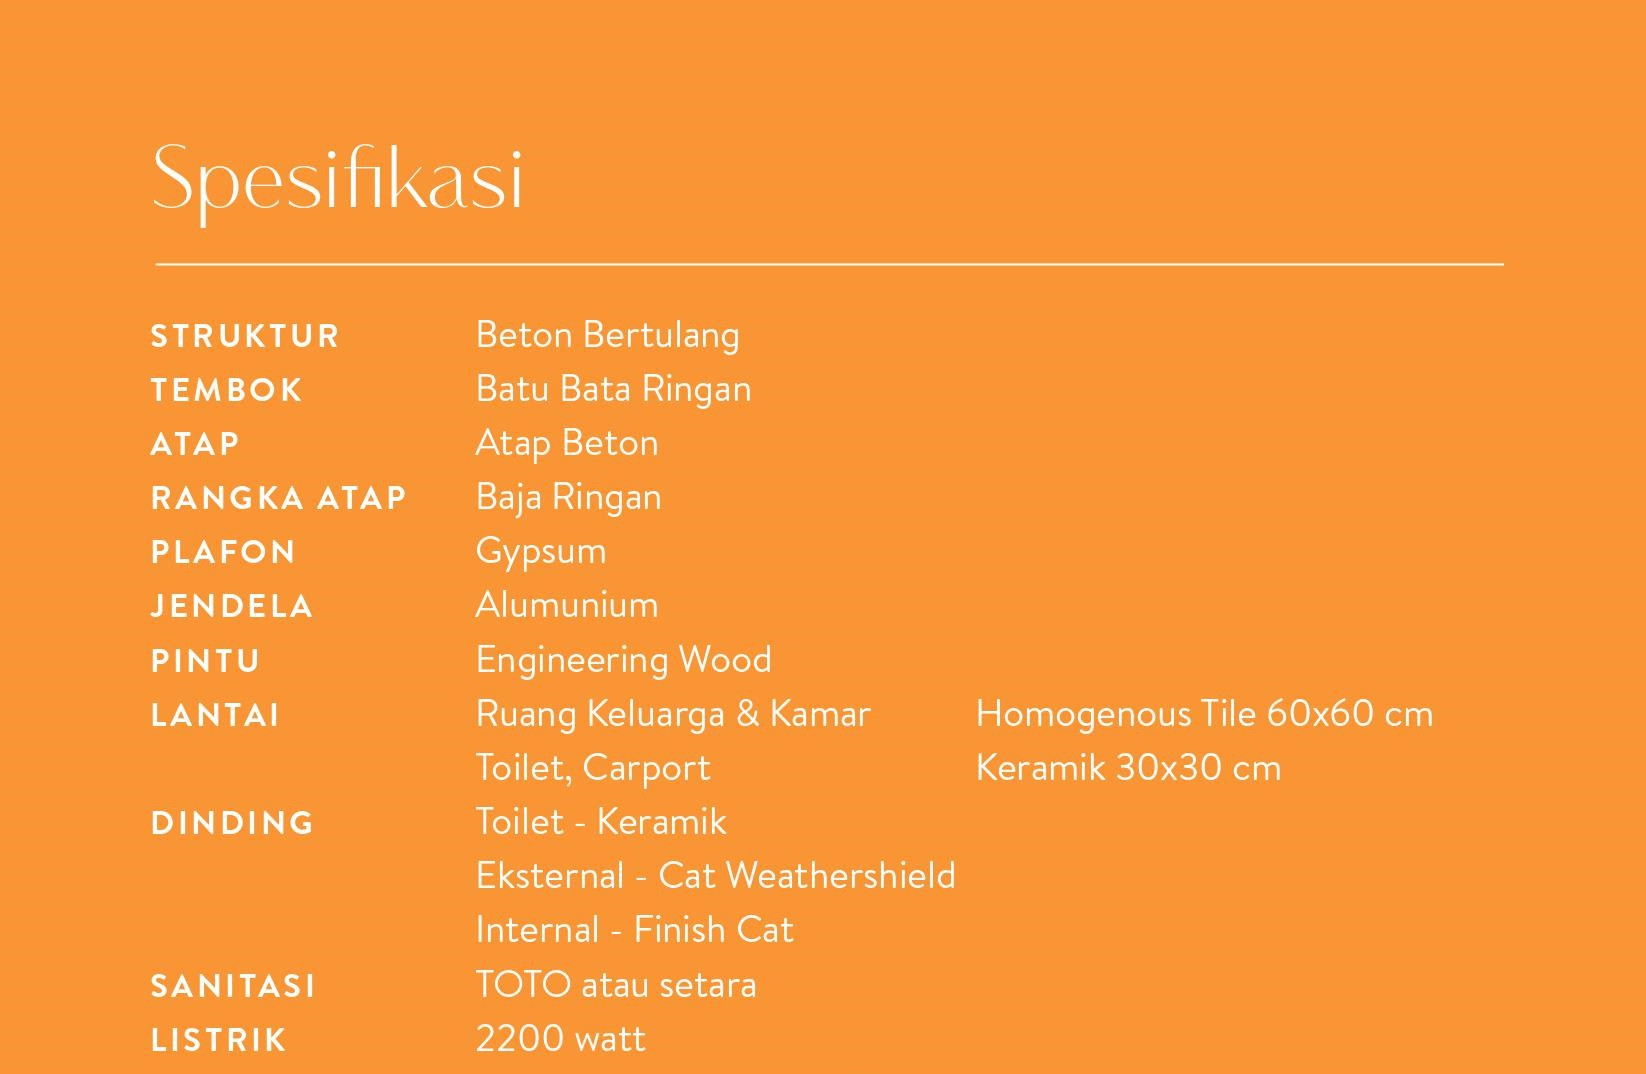Click the Spesifikasi heading

coord(337,180)
